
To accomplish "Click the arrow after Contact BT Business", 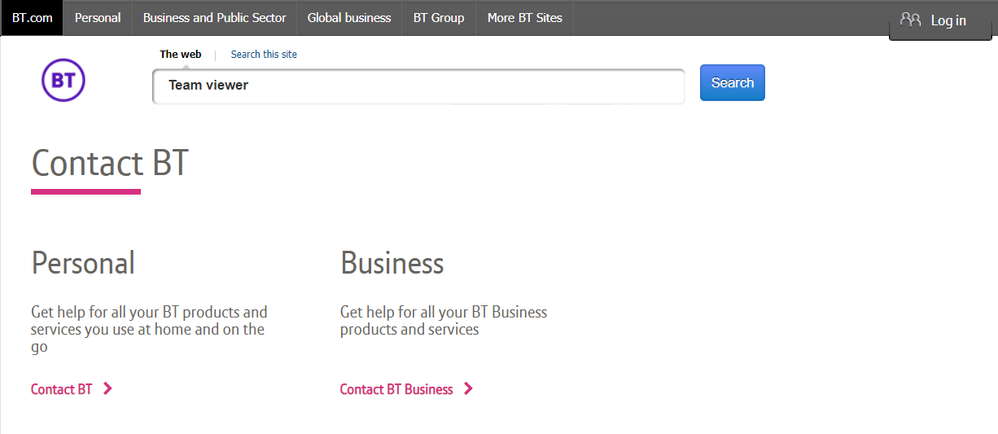I will pyautogui.click(x=468, y=389).
